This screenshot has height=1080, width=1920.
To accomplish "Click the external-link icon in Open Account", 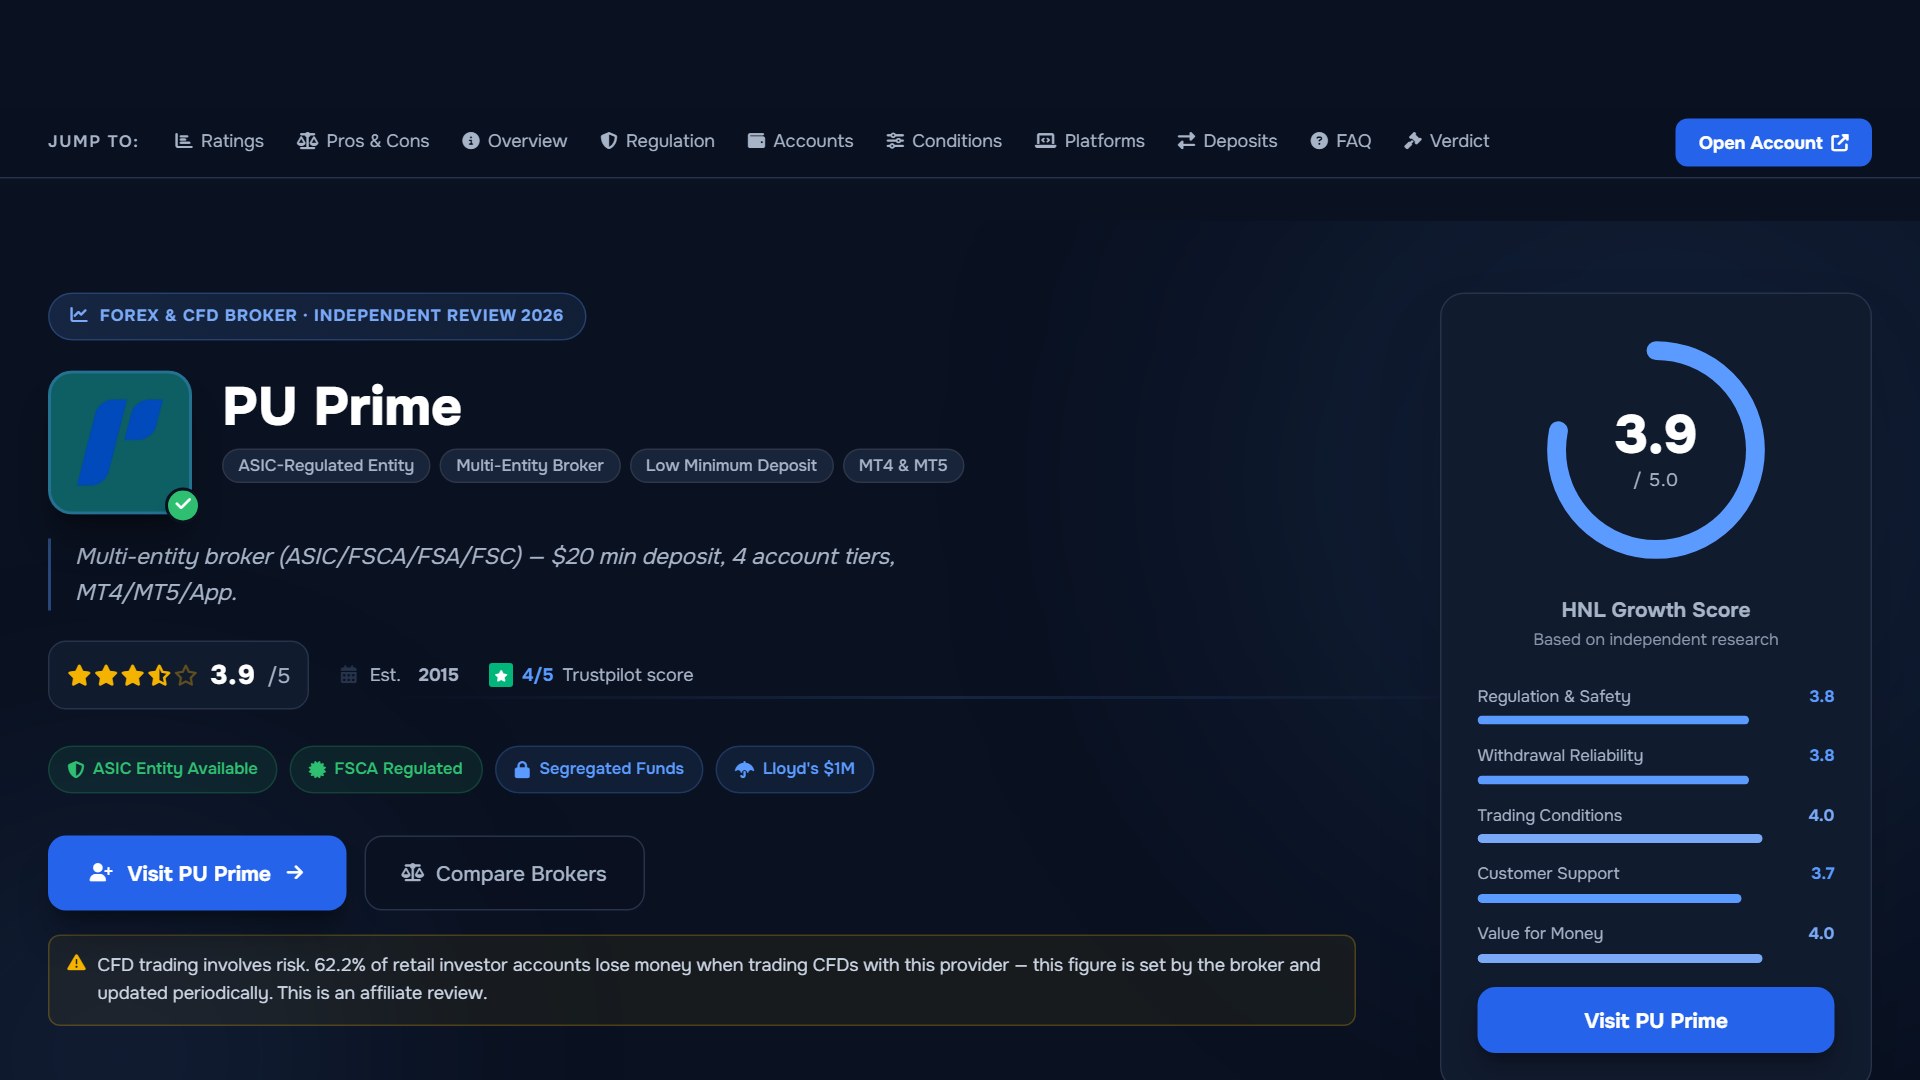I will click(1840, 143).
